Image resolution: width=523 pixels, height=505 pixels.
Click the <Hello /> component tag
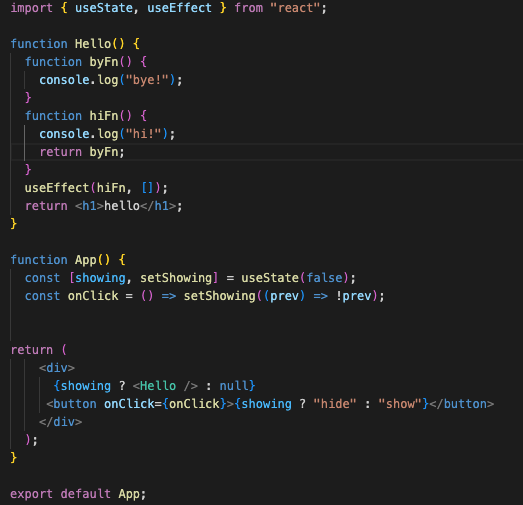[165, 386]
